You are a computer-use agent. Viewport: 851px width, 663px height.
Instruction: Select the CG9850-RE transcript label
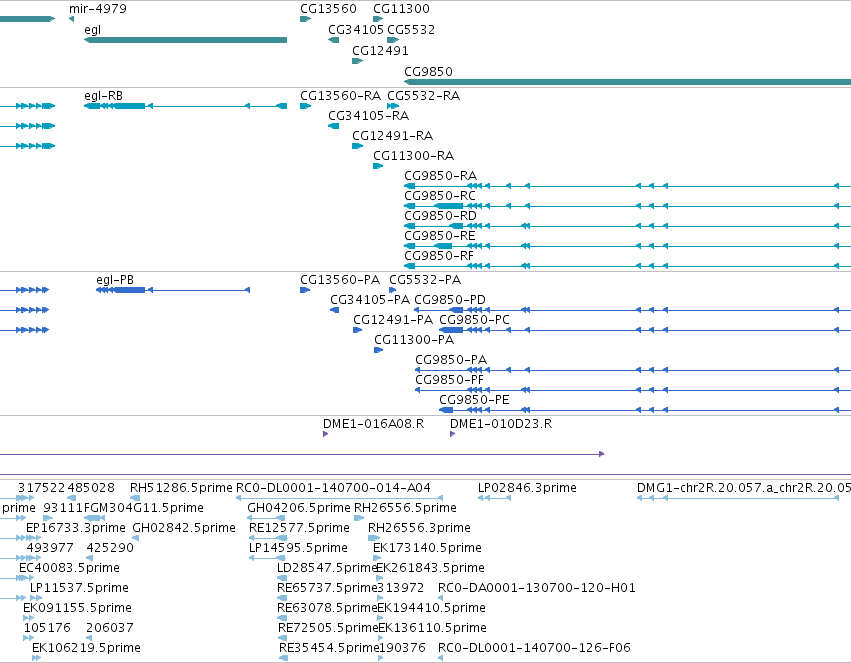point(440,236)
